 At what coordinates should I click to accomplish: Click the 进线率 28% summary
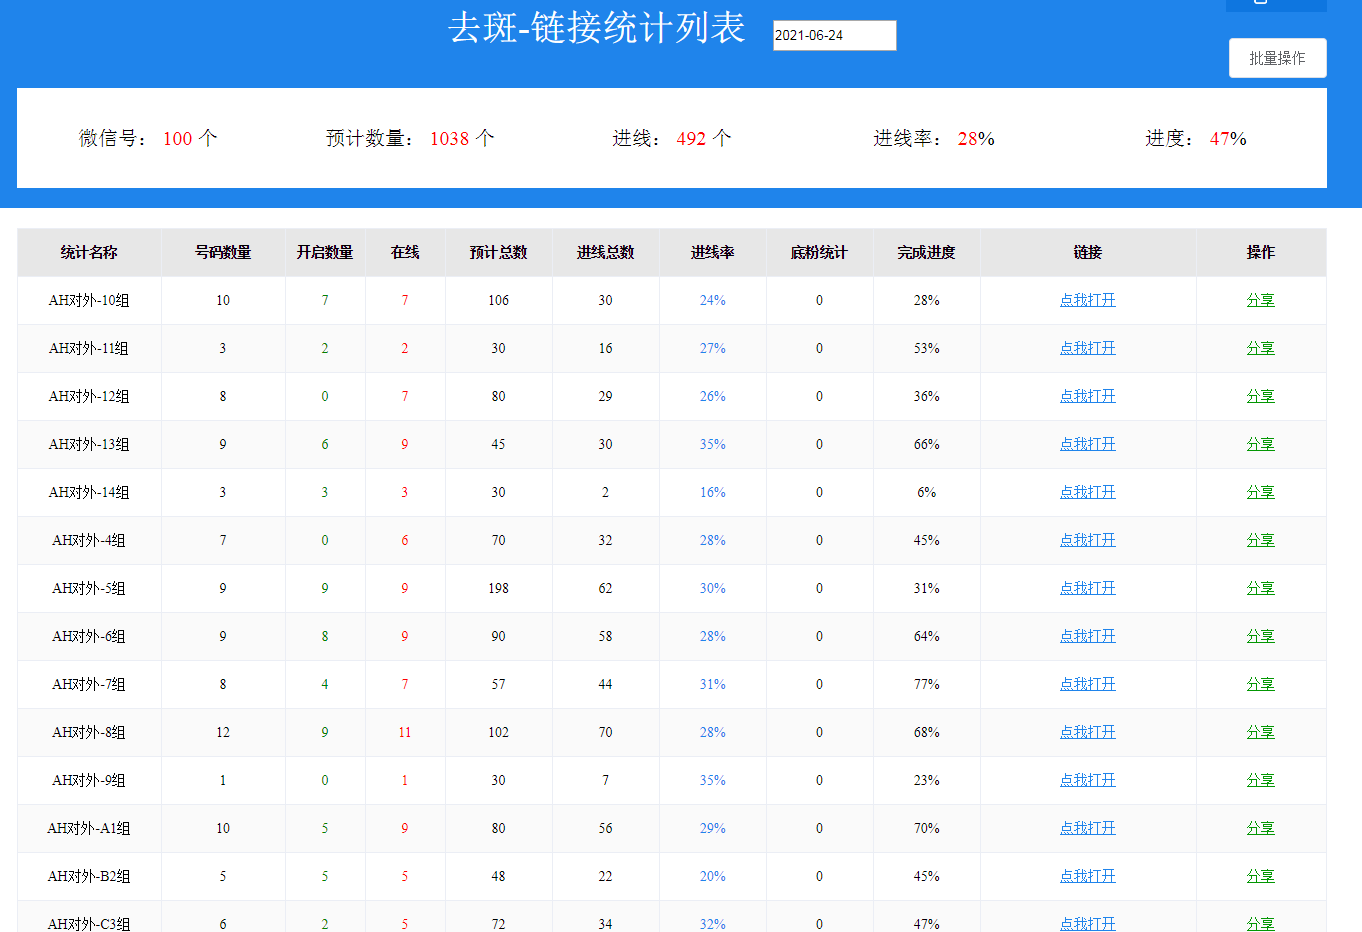[934, 138]
